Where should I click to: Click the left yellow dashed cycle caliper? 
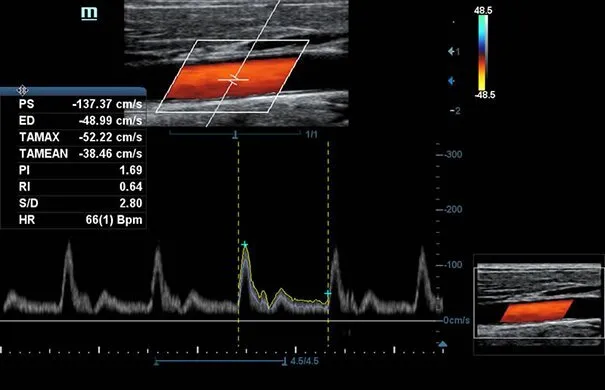pos(238,244)
